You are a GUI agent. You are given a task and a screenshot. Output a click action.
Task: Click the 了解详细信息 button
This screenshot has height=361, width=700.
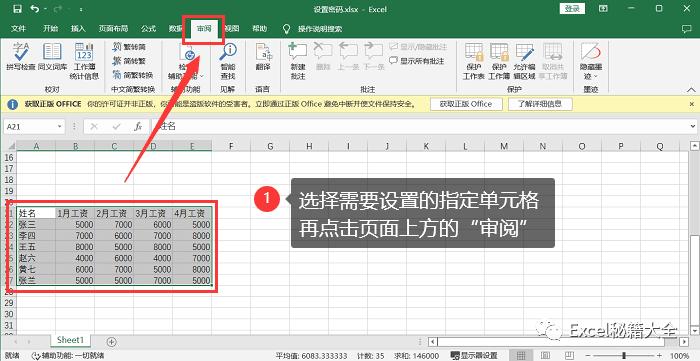pyautogui.click(x=539, y=104)
